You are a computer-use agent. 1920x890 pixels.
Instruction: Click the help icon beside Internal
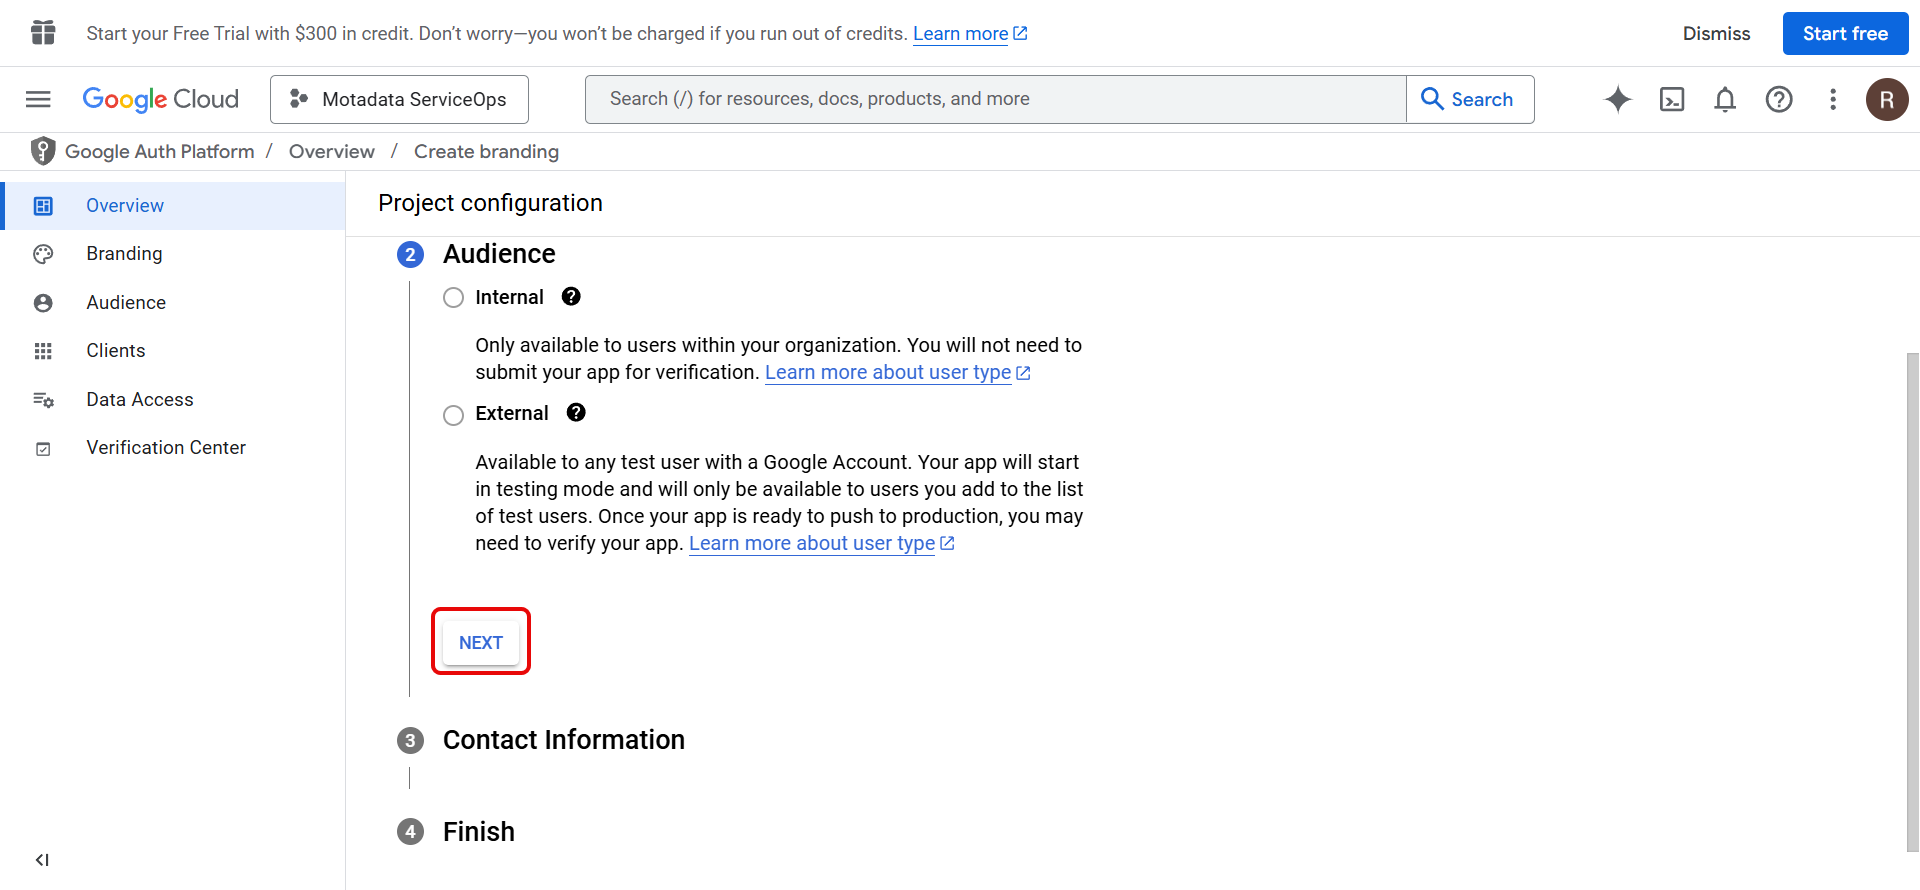point(571,297)
